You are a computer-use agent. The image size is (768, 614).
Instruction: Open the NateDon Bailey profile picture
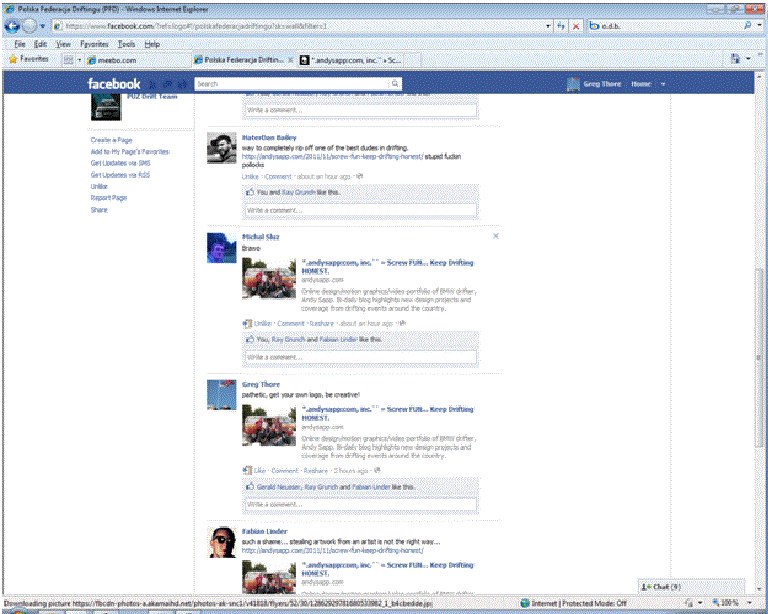coord(221,148)
